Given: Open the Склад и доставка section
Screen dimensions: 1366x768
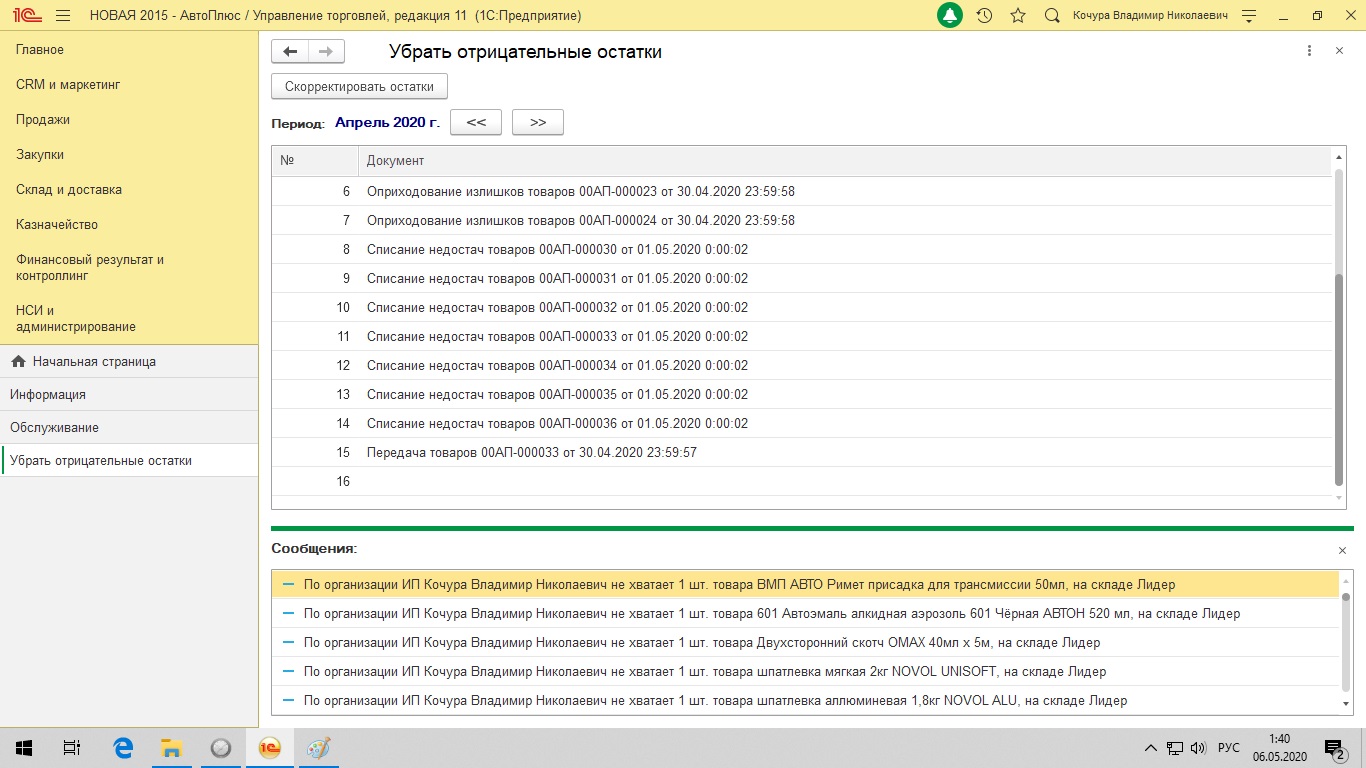Looking at the screenshot, I should (69, 190).
